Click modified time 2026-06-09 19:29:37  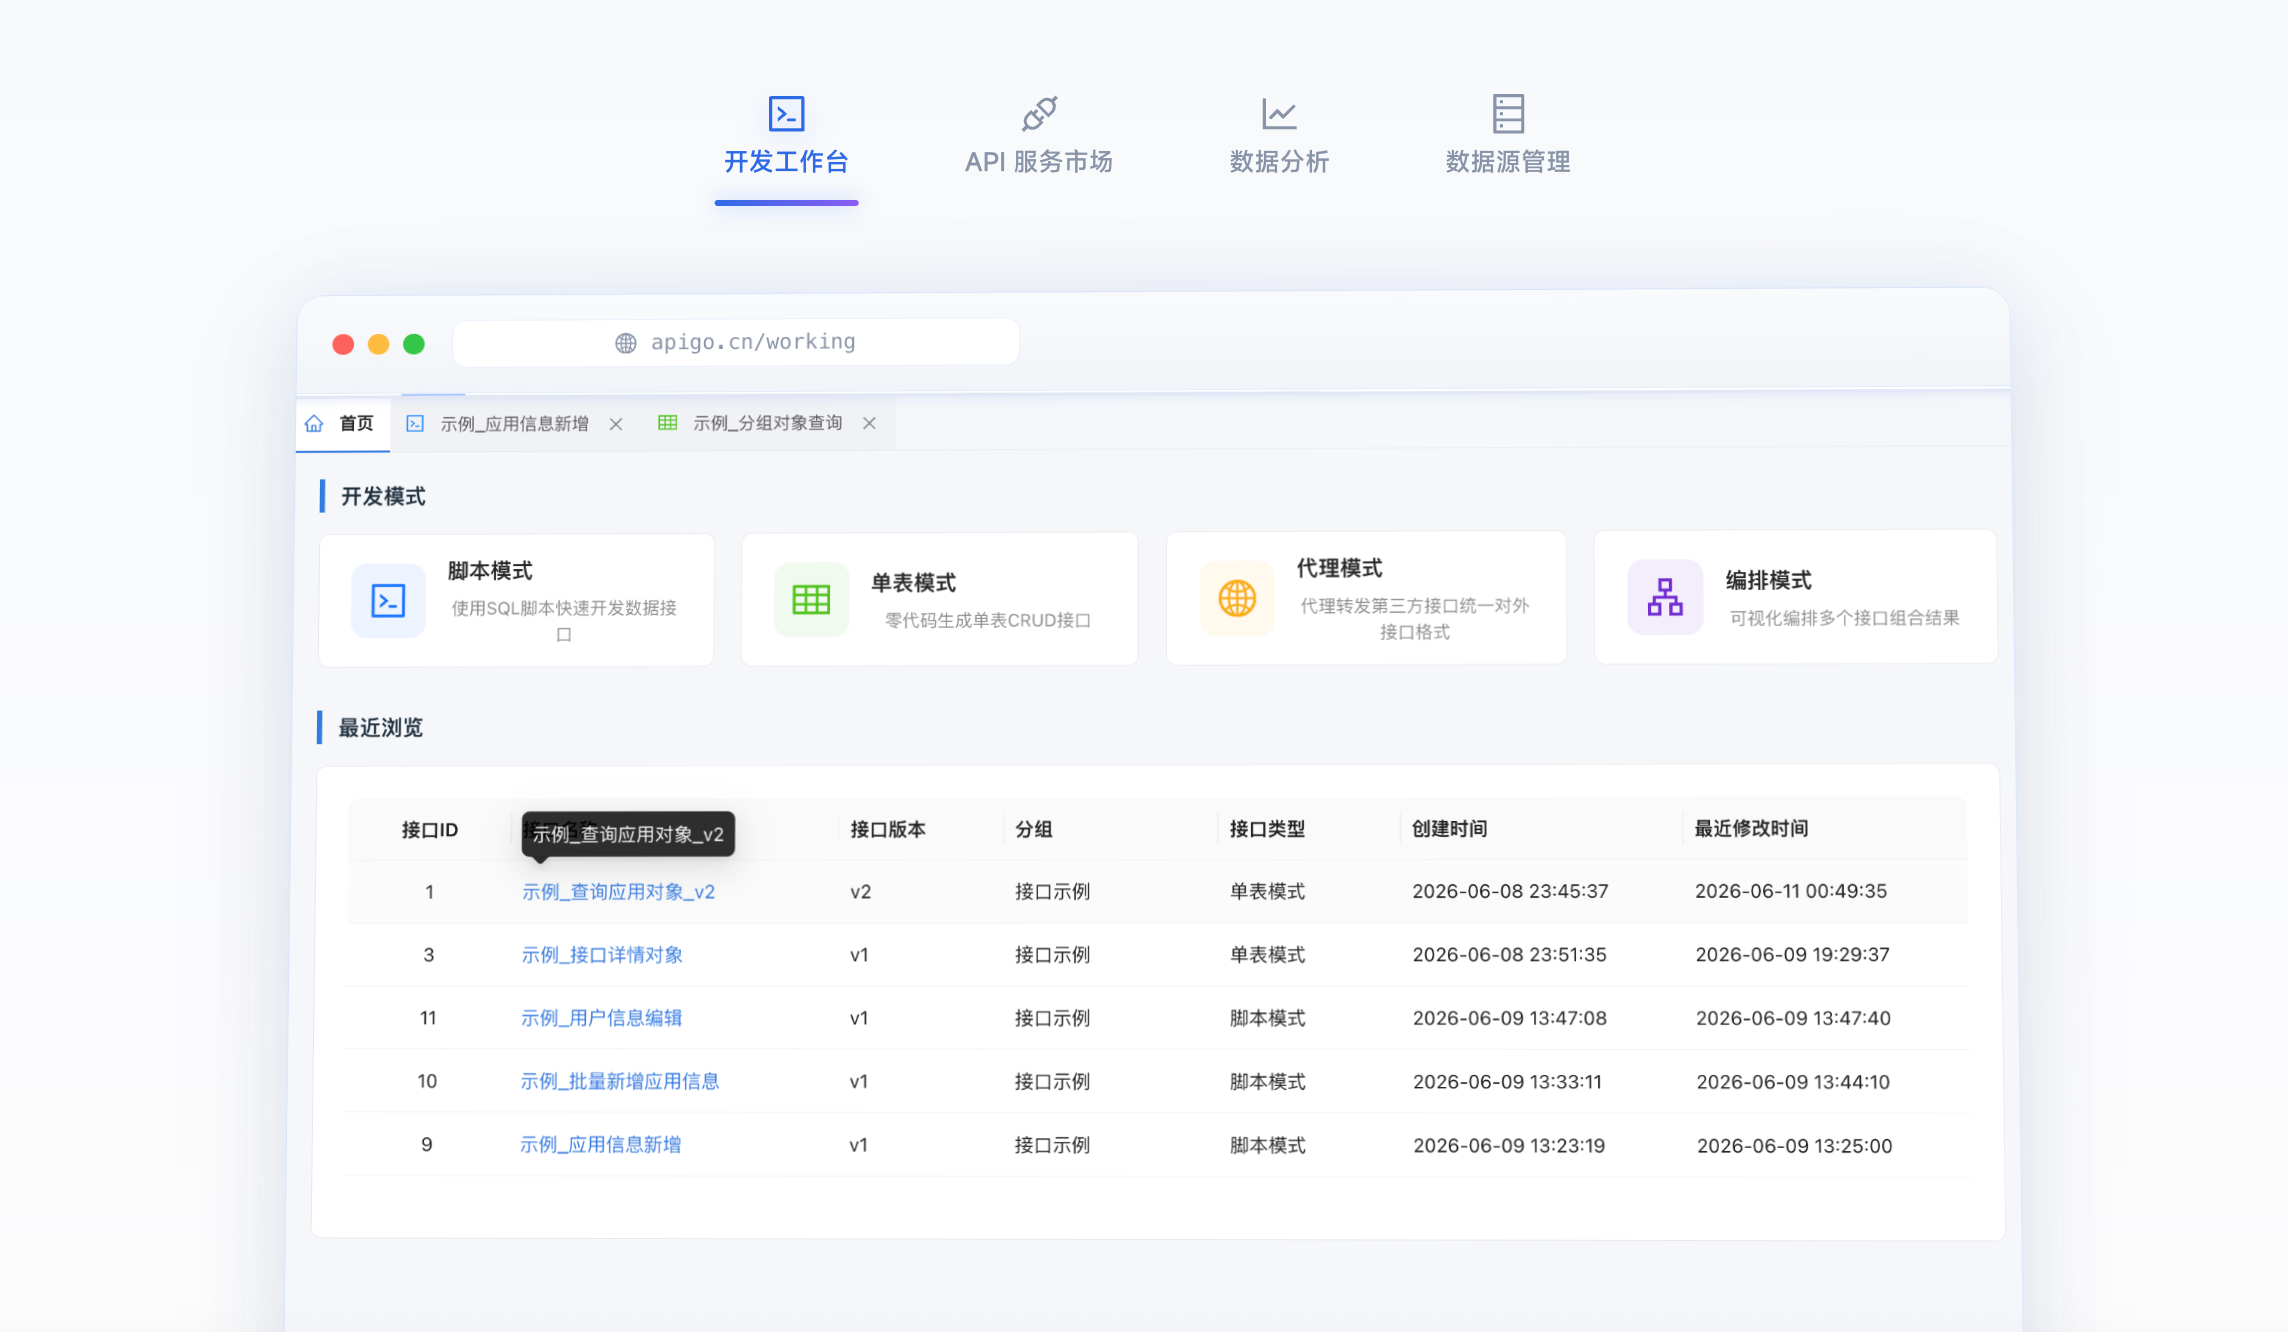1792,955
